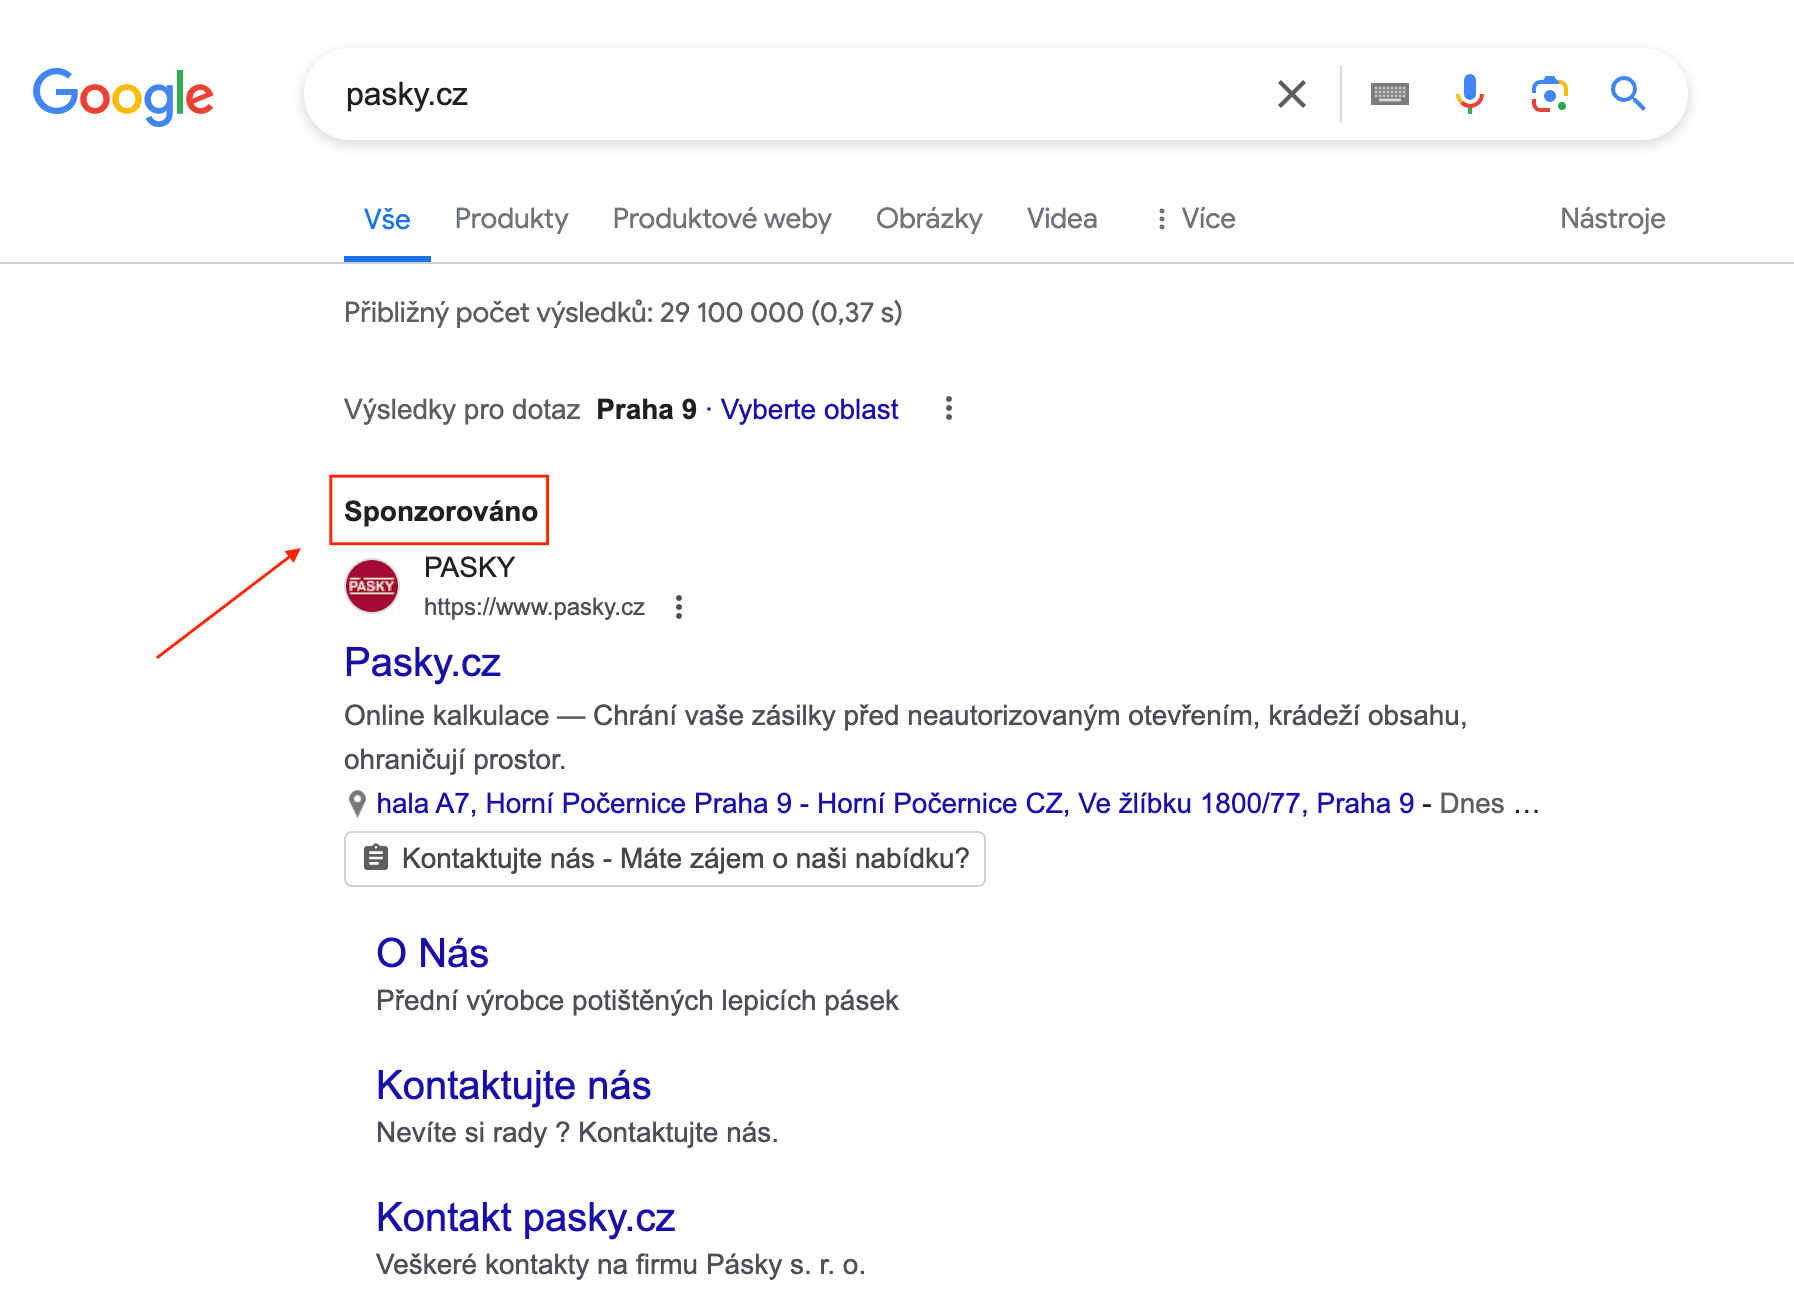Image resolution: width=1794 pixels, height=1306 pixels.
Task: Open the on-screen keyboard input tool
Action: (1390, 94)
